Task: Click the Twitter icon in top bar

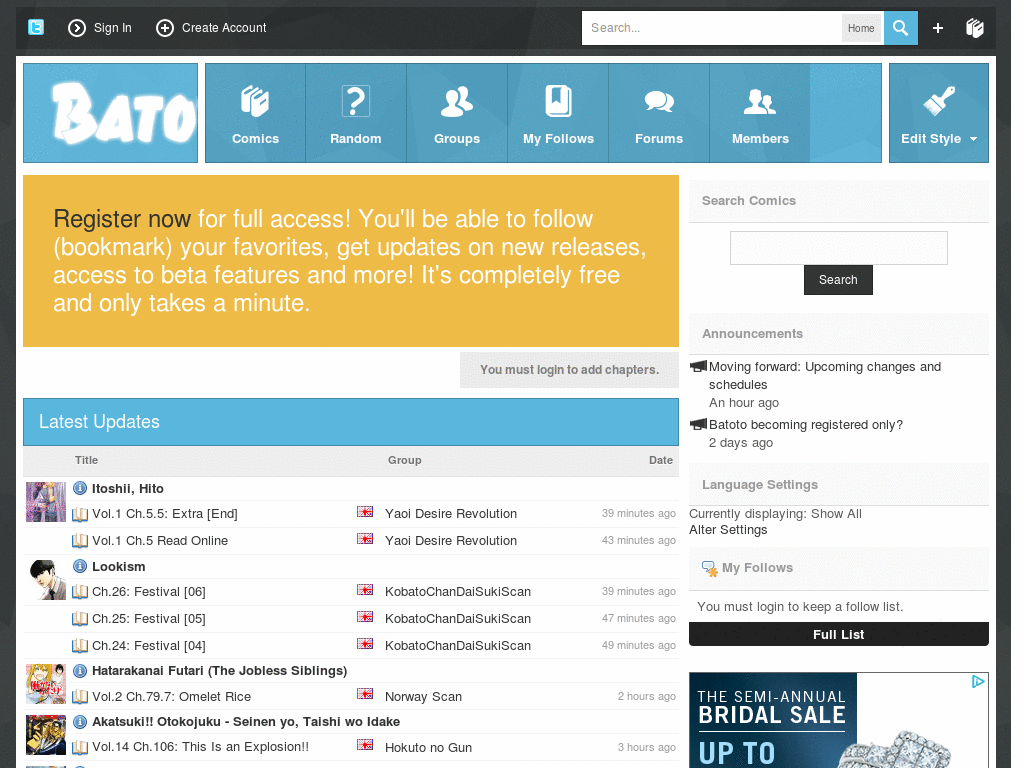Action: pyautogui.click(x=36, y=28)
